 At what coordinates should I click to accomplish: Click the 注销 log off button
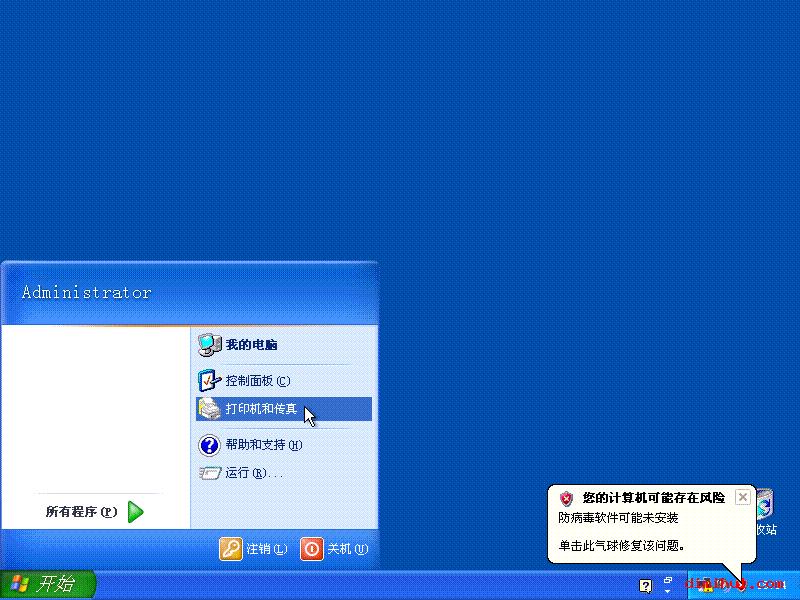254,549
